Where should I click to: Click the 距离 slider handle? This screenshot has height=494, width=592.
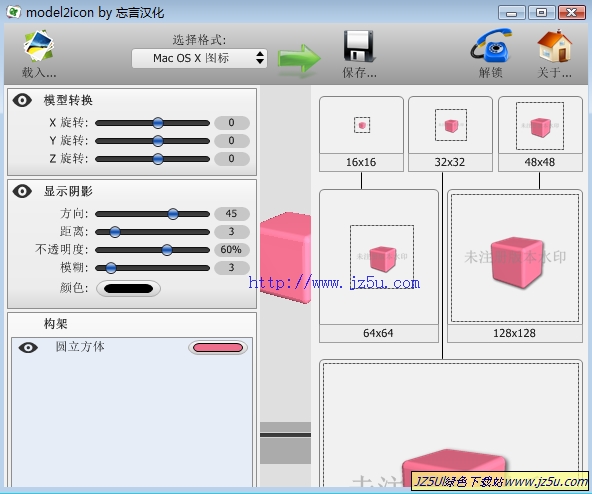tap(115, 232)
